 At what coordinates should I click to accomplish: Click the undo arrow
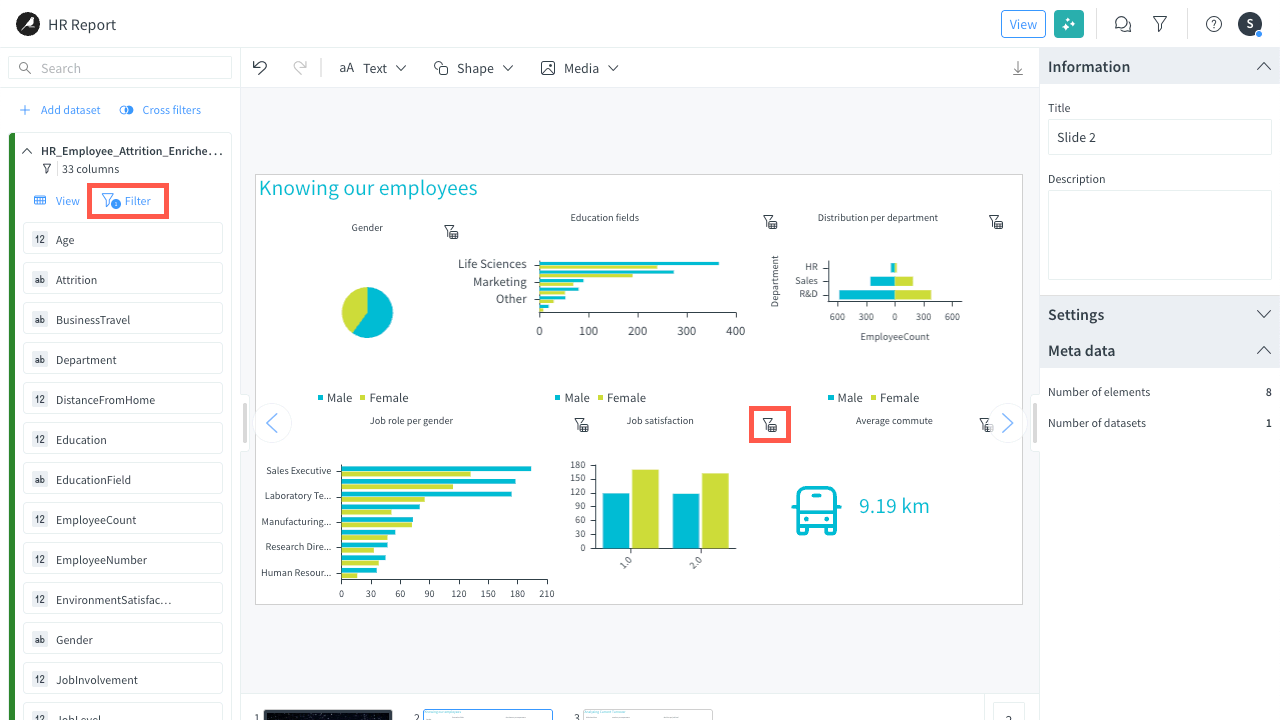tap(260, 67)
